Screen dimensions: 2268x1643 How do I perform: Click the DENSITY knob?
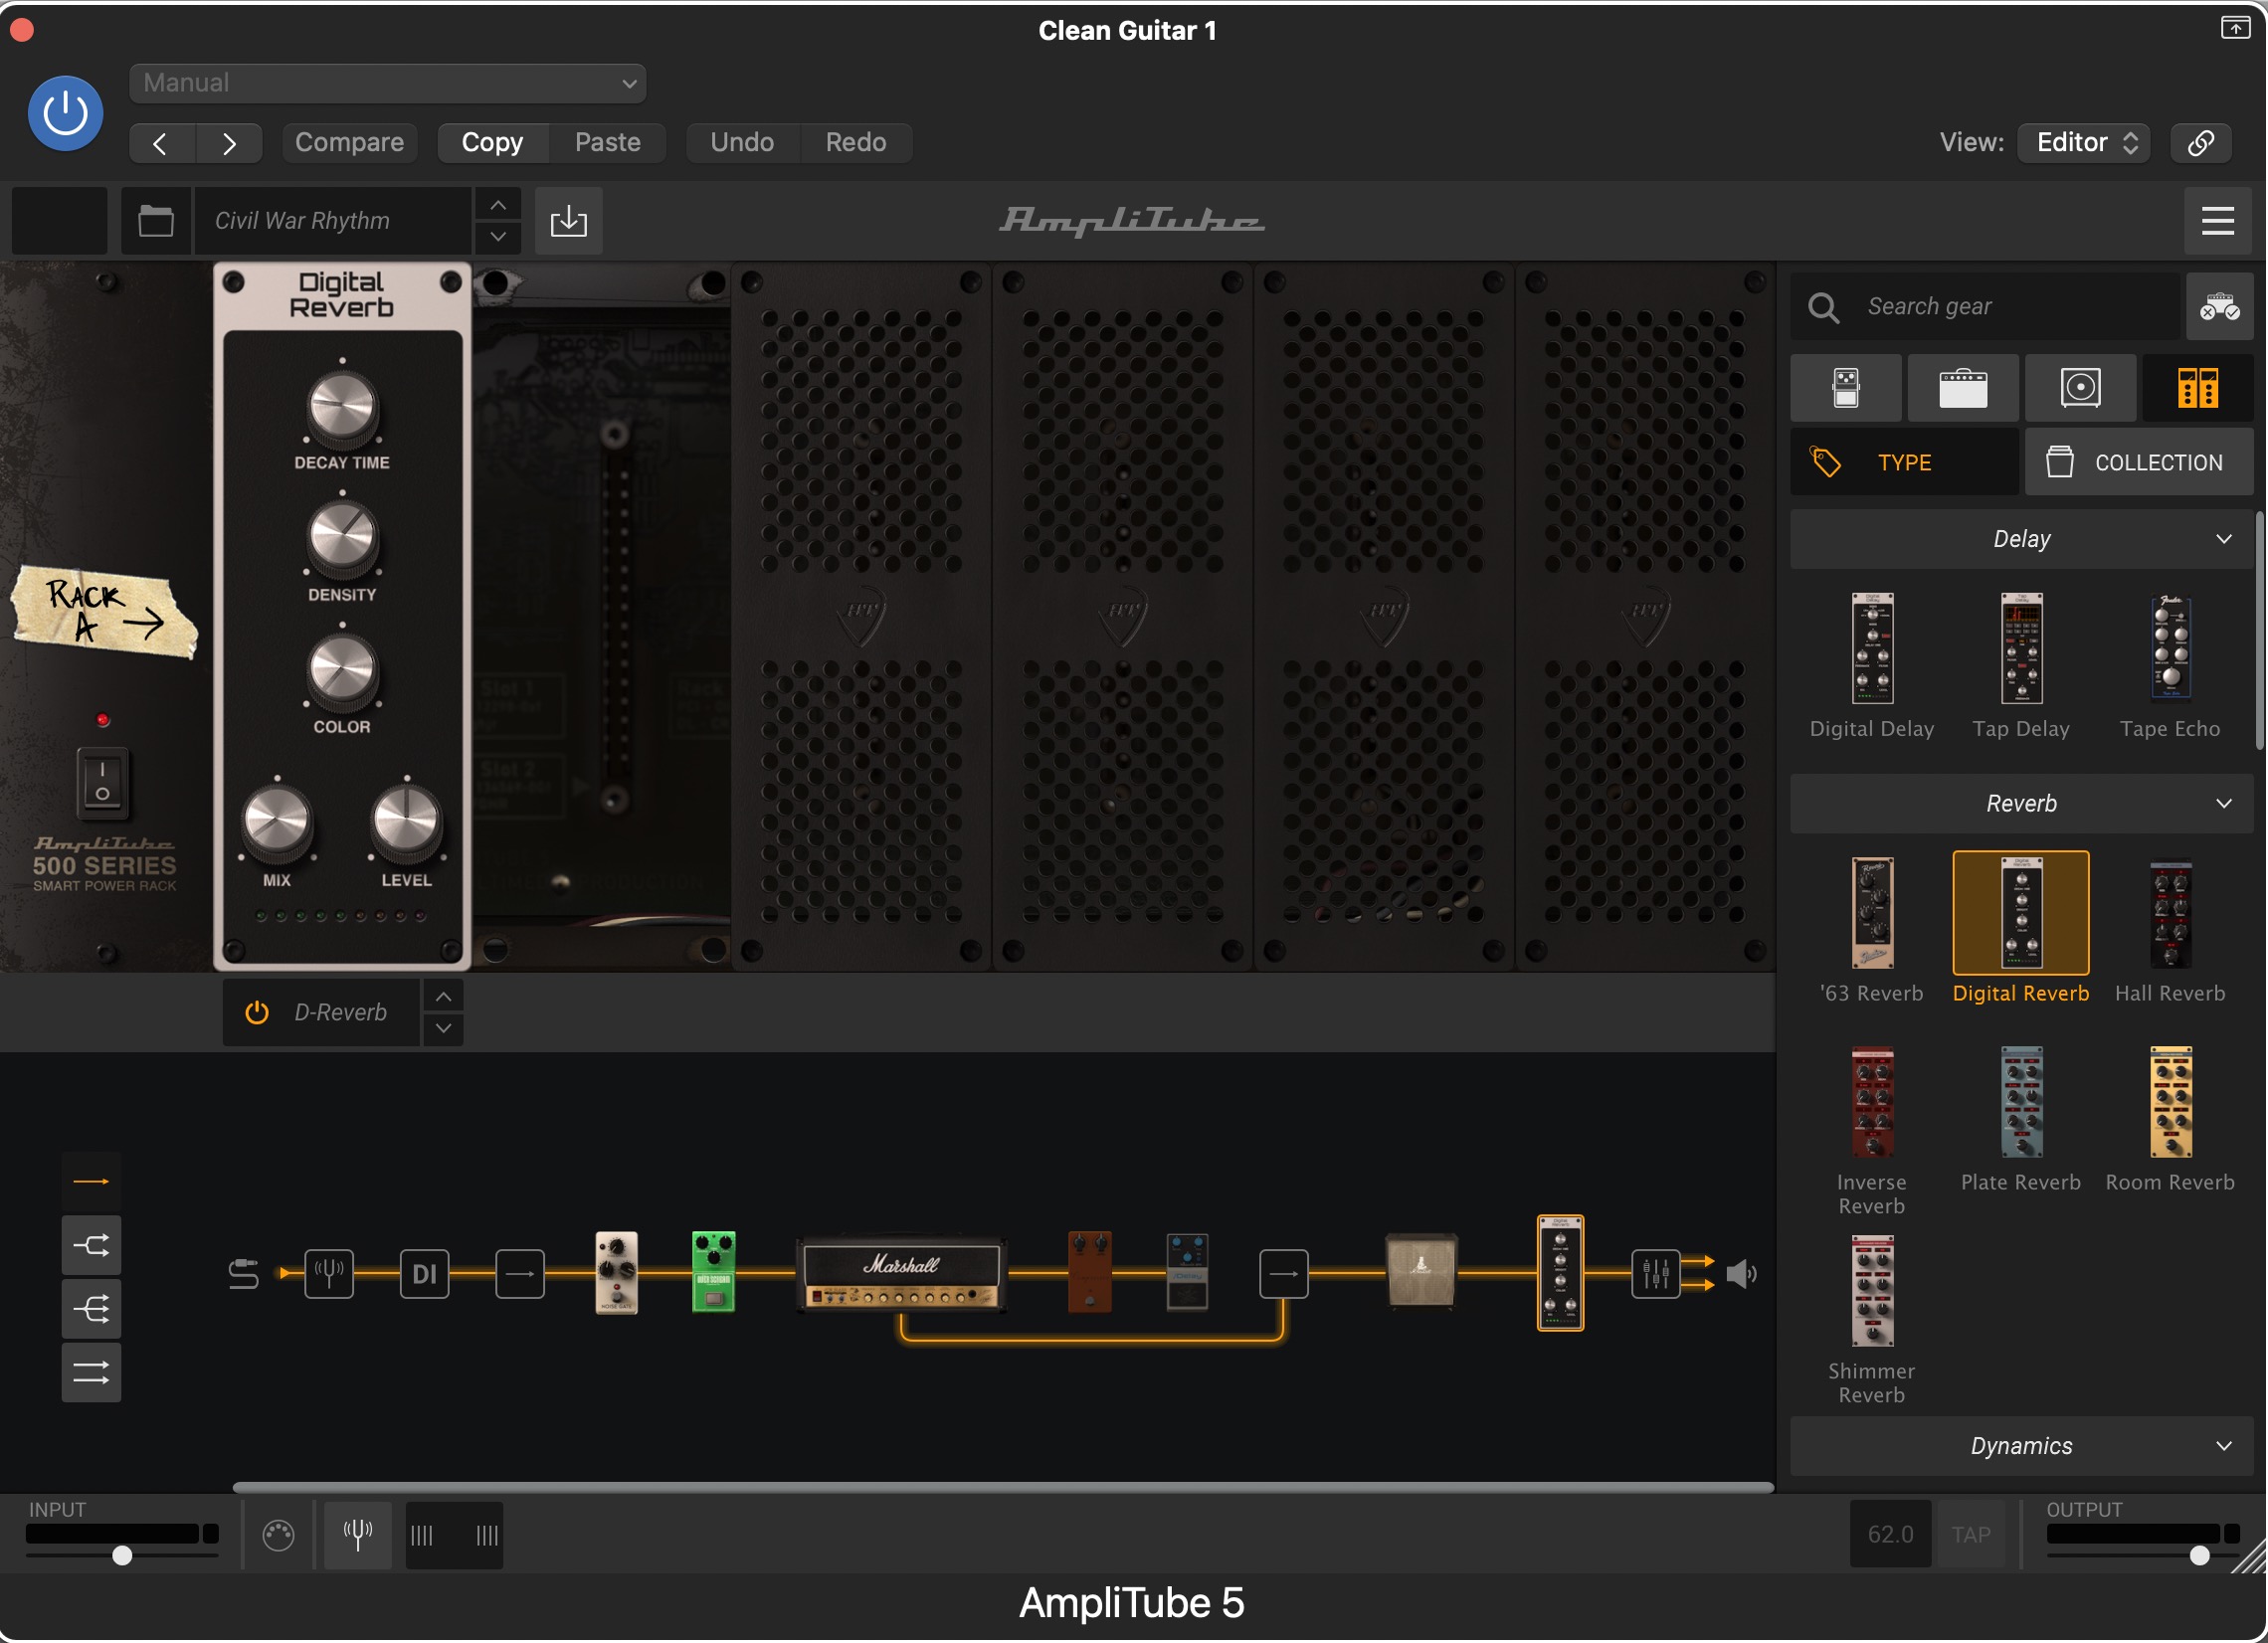pyautogui.click(x=342, y=539)
